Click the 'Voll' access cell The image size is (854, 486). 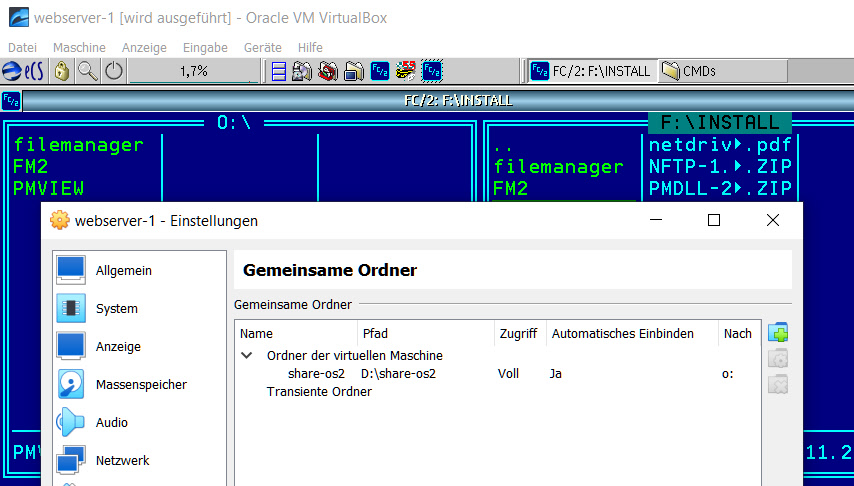(508, 374)
